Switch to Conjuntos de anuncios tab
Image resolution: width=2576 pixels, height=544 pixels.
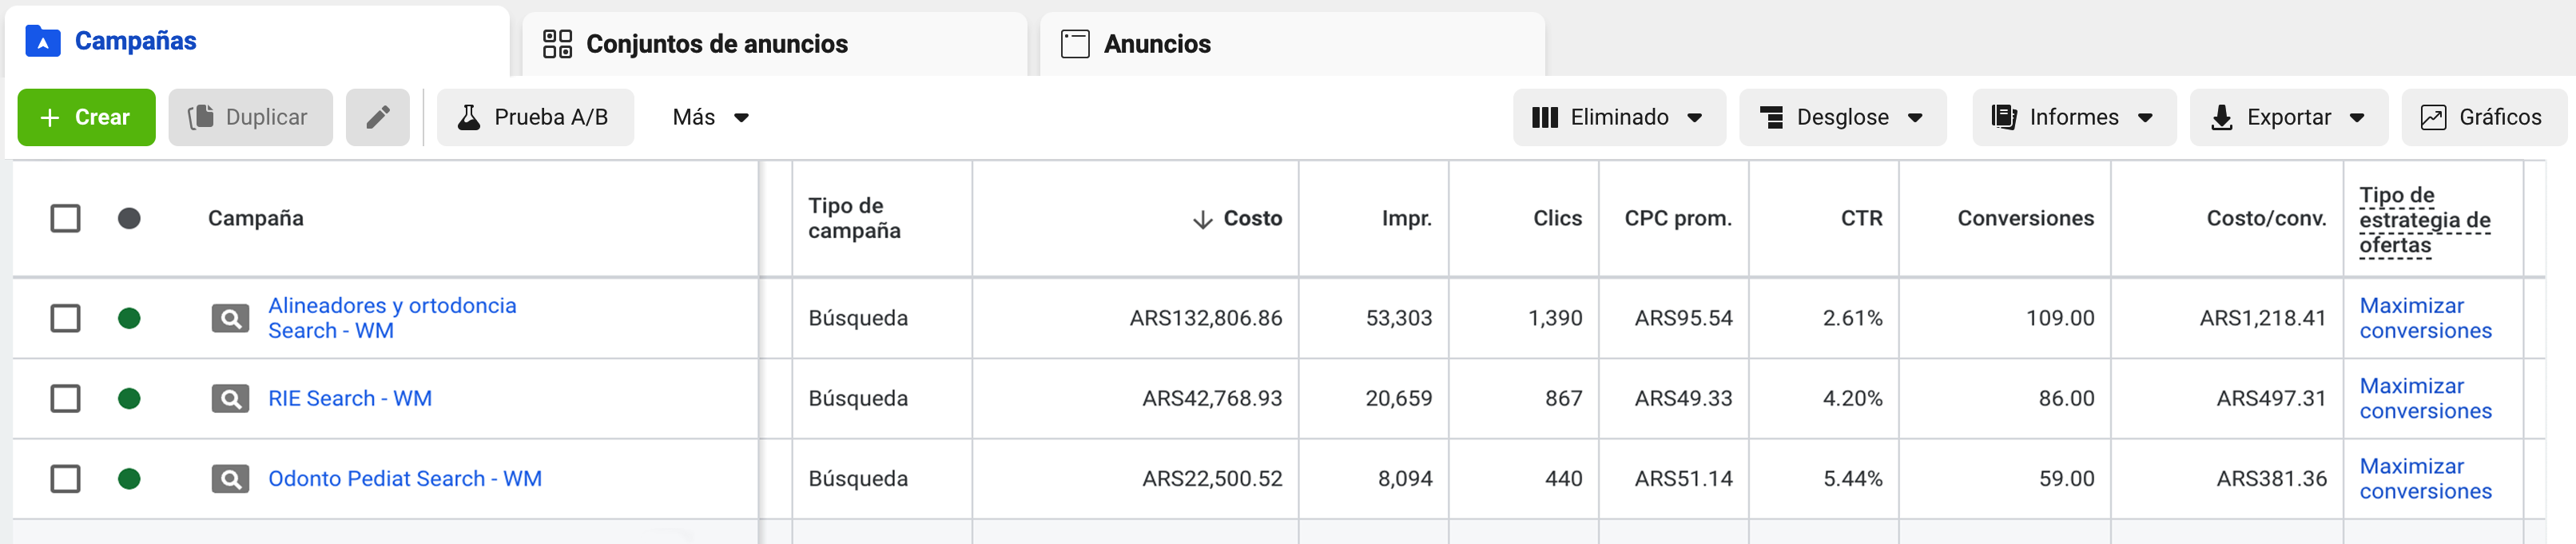774,44
